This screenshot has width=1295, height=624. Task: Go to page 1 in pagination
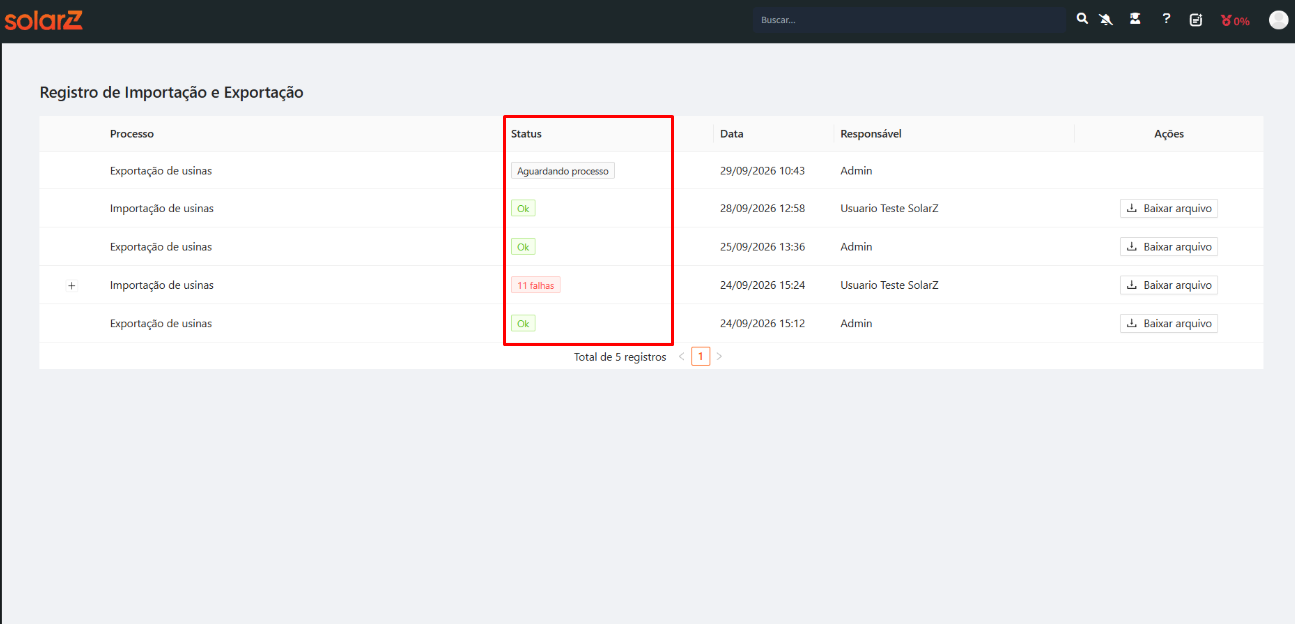pyautogui.click(x=701, y=356)
